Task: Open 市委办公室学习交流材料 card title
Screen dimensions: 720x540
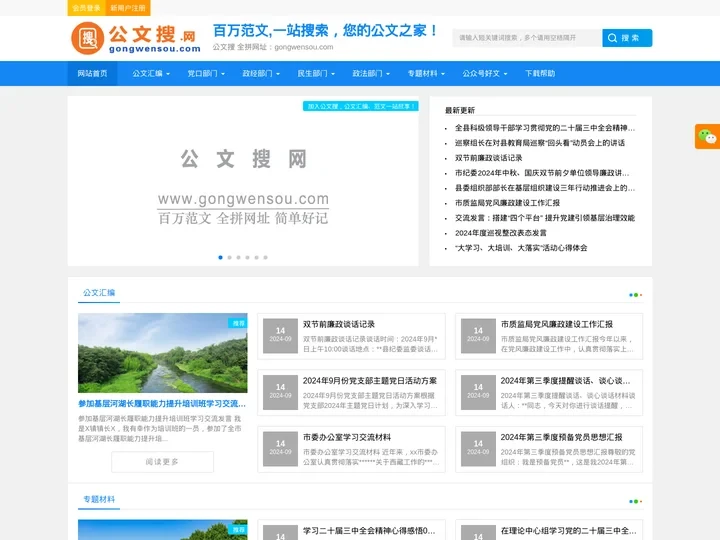Action: pyautogui.click(x=347, y=437)
